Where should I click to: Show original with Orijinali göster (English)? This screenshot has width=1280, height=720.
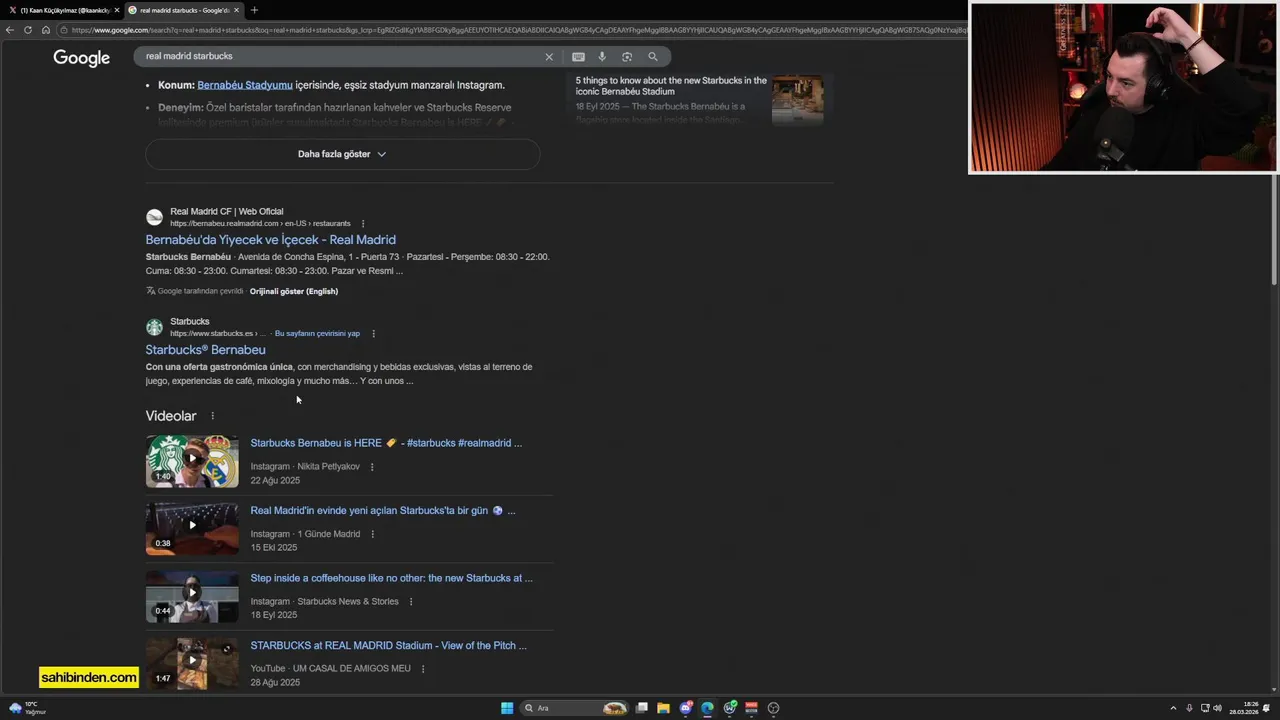[294, 291]
